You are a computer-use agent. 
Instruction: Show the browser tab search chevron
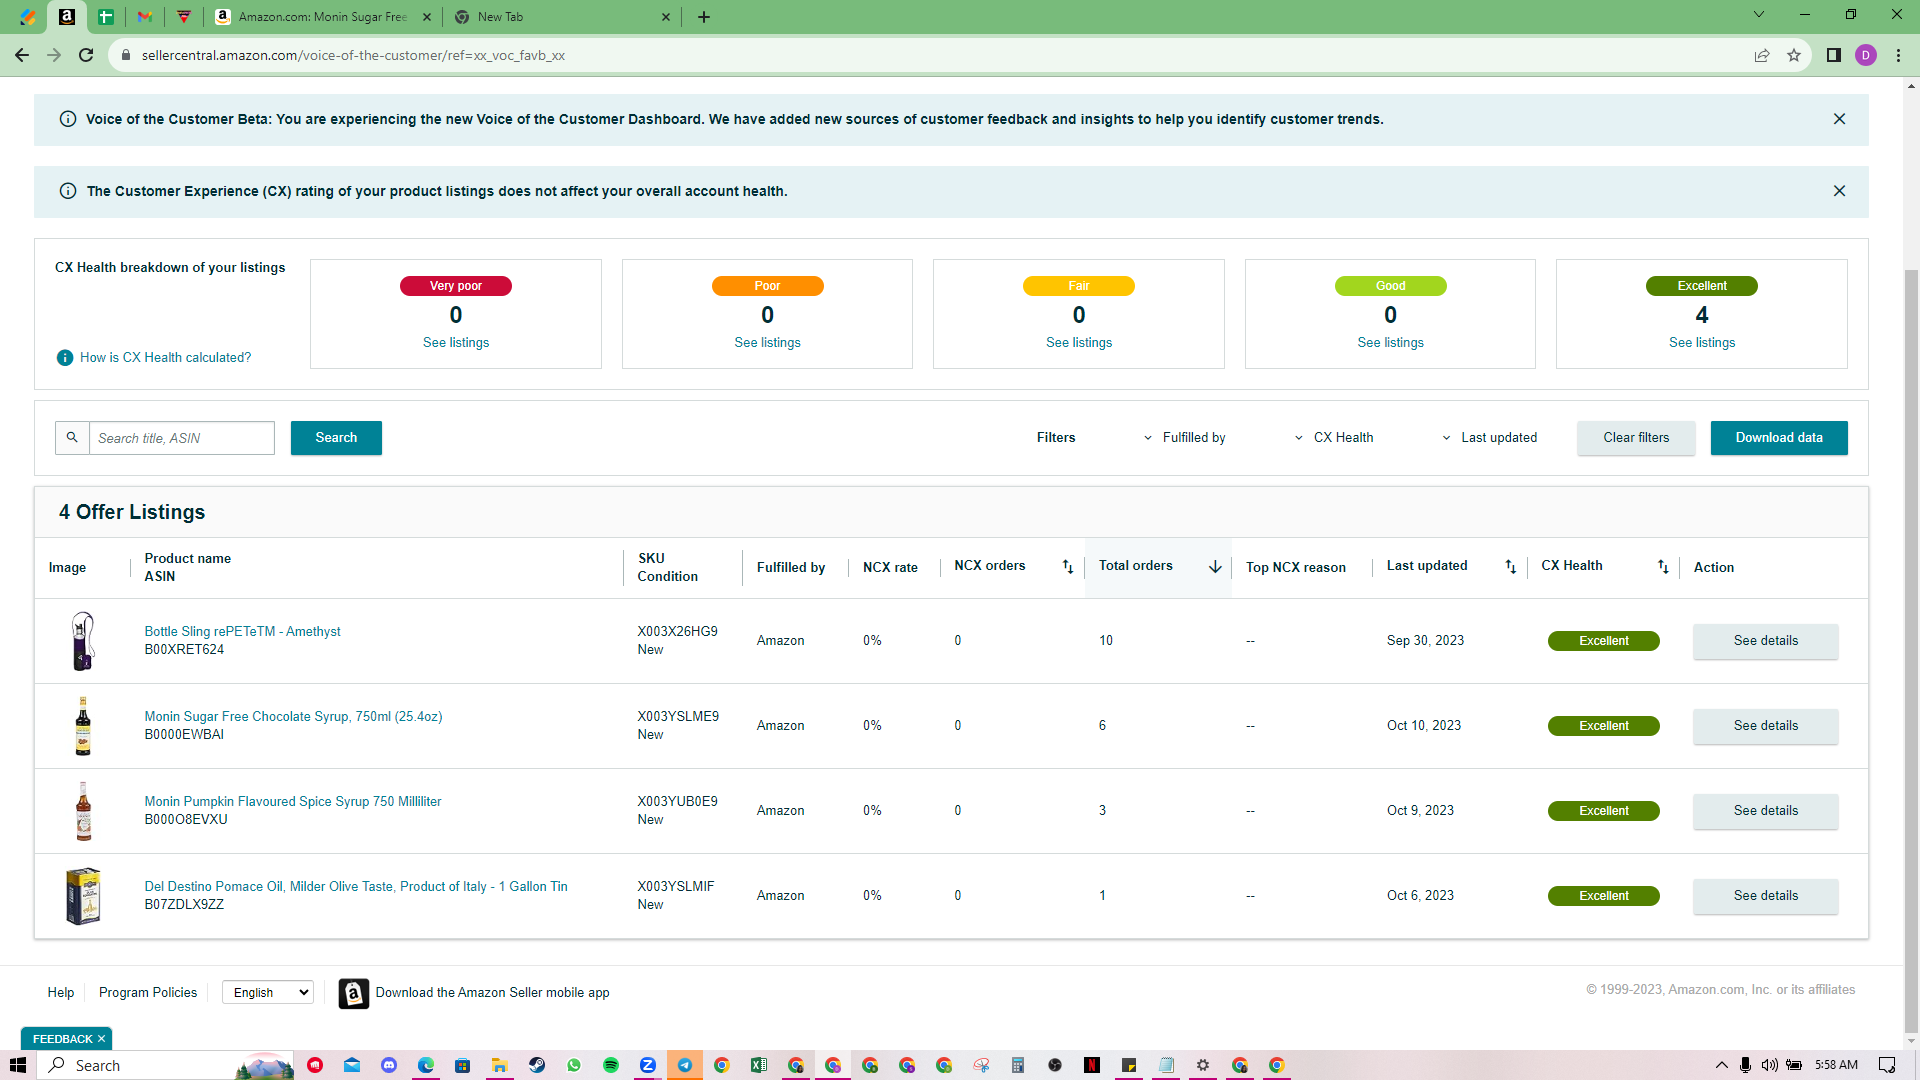[x=1759, y=15]
